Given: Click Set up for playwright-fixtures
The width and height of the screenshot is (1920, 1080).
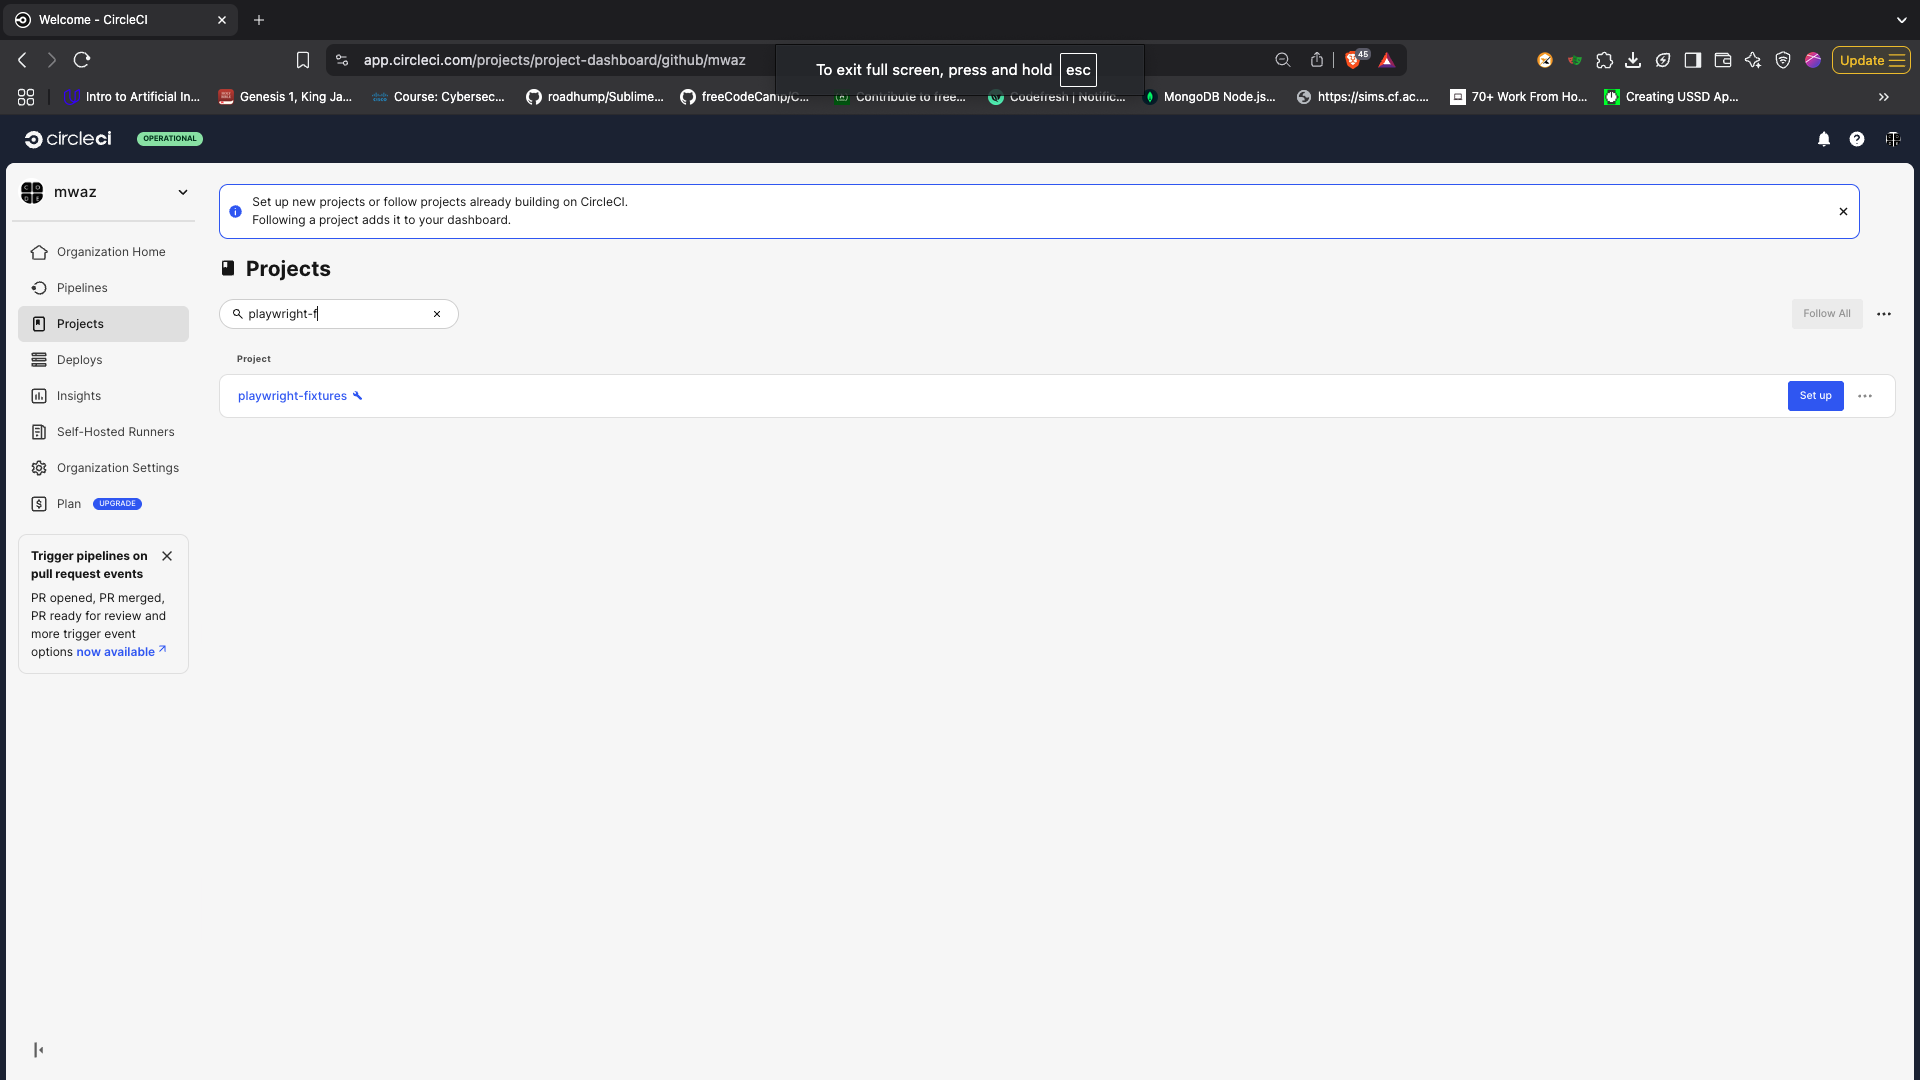Looking at the screenshot, I should [1815, 396].
